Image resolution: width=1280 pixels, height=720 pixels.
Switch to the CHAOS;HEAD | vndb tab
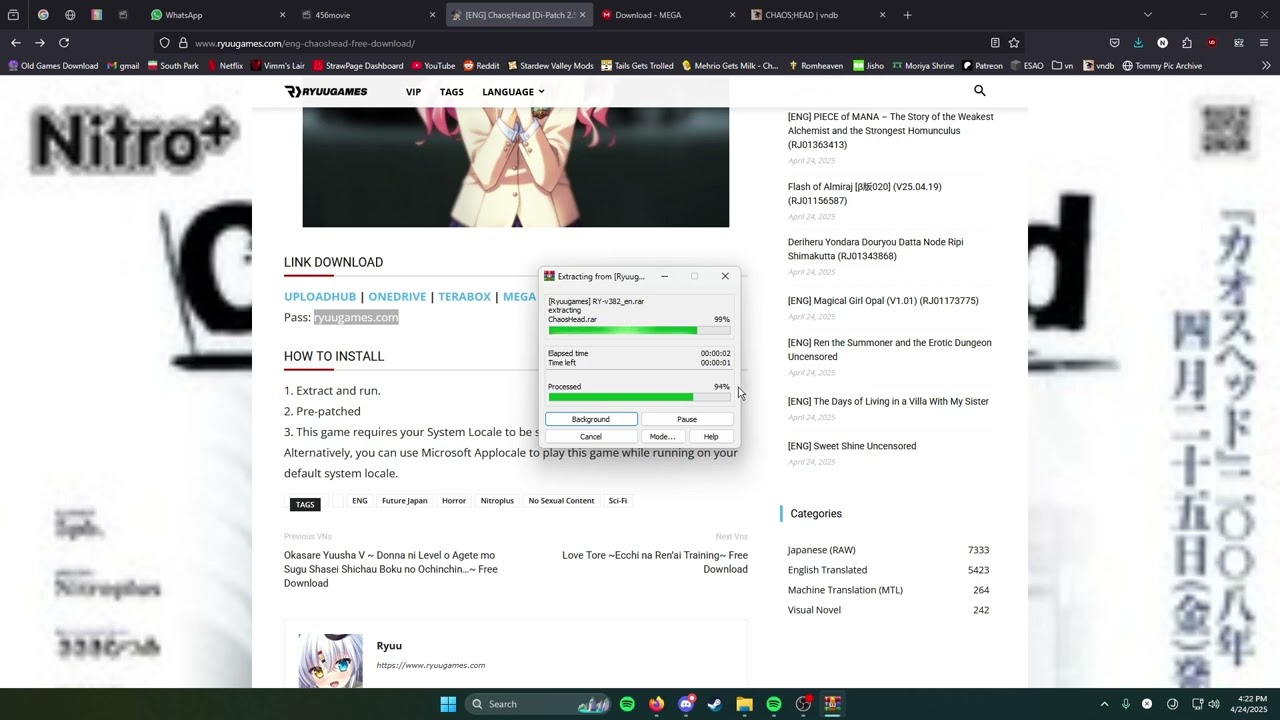[x=817, y=15]
